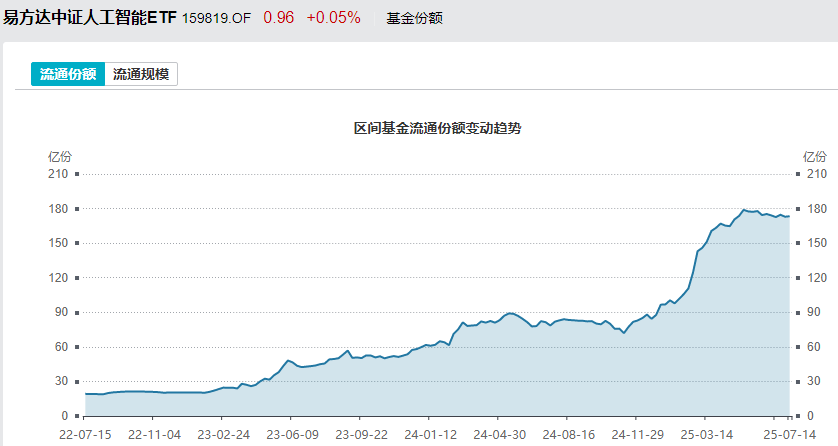
Task: Click the x-axis date 25-03-14
Action: [707, 435]
